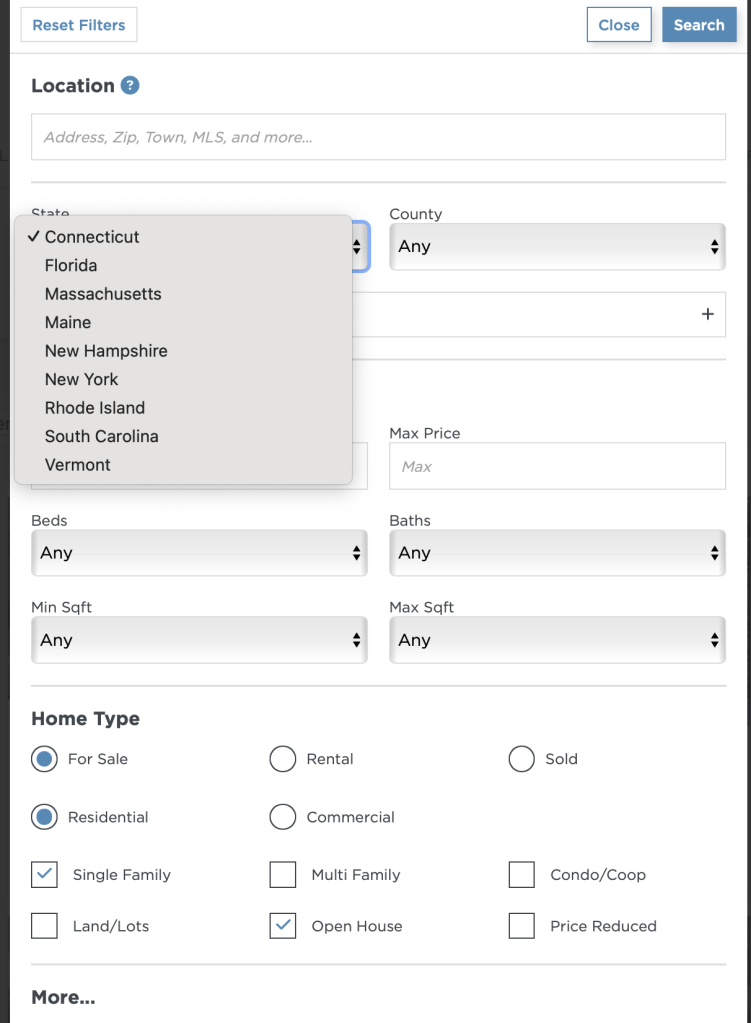The image size is (751, 1023).
Task: Expand the Baths dropdown
Action: [x=557, y=553]
